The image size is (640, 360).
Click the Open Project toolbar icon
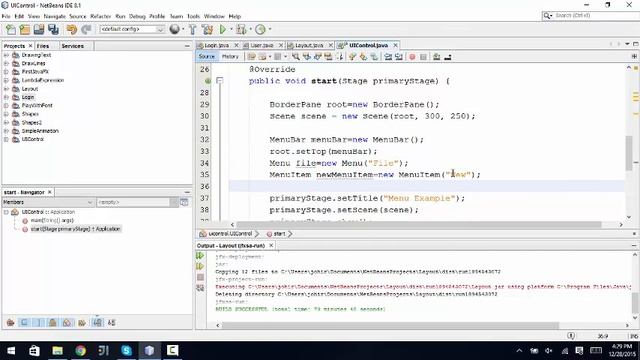39,29
